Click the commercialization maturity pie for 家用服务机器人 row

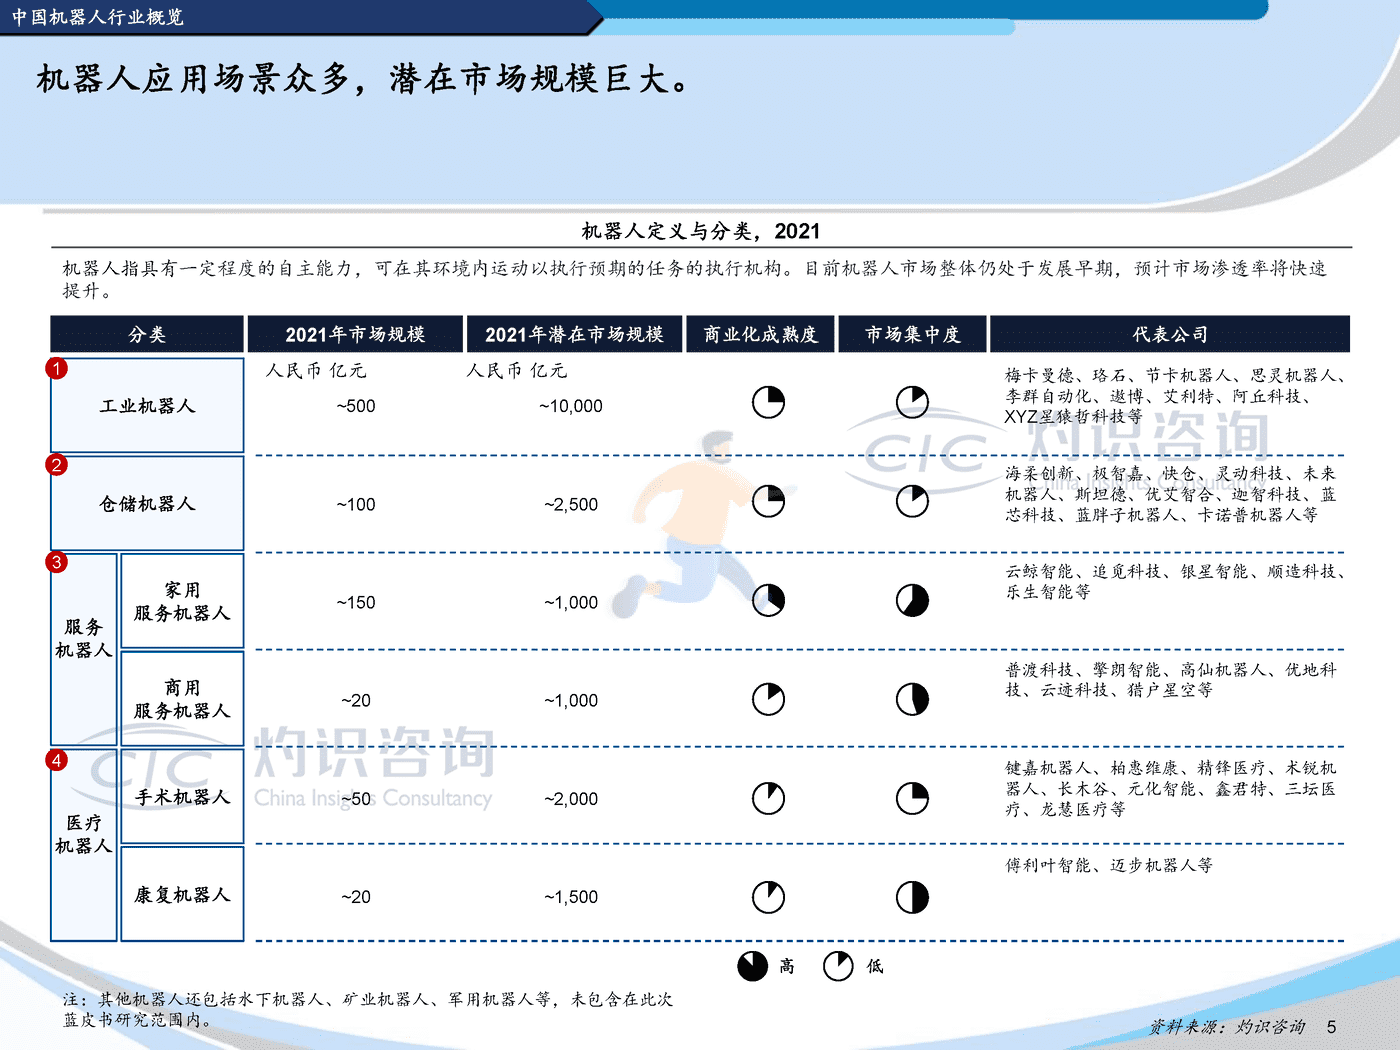tap(768, 600)
